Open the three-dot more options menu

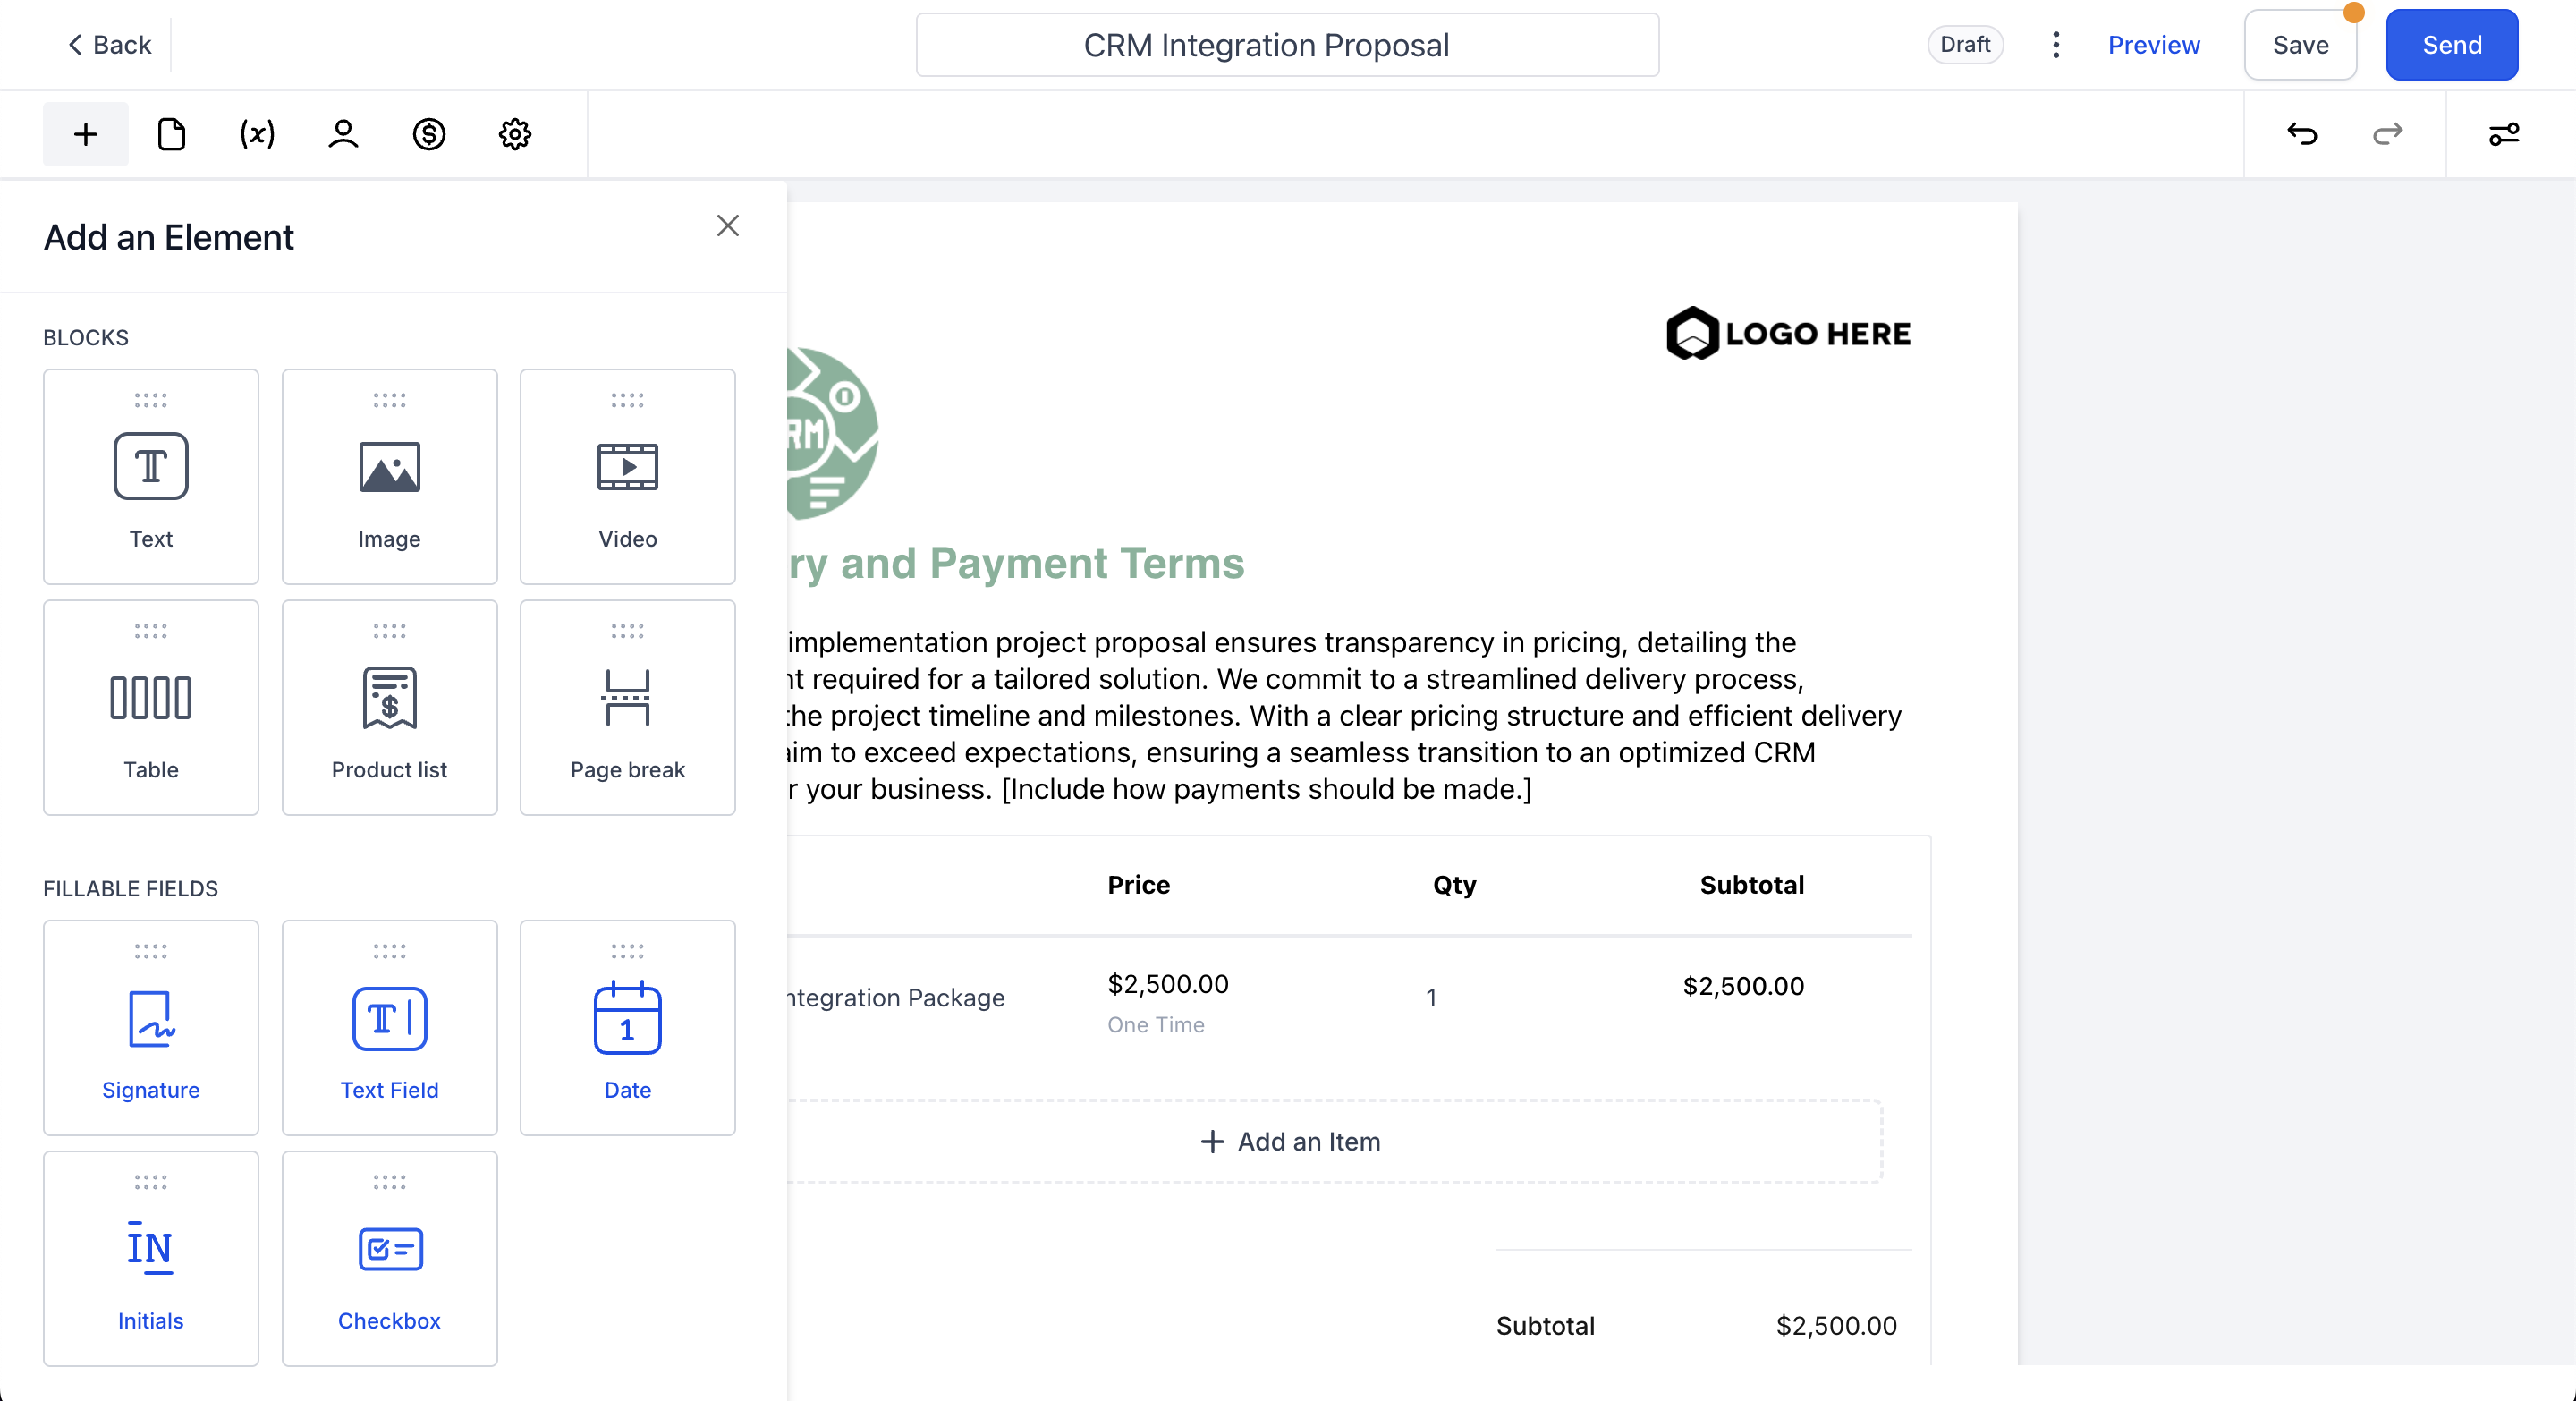tap(2055, 45)
